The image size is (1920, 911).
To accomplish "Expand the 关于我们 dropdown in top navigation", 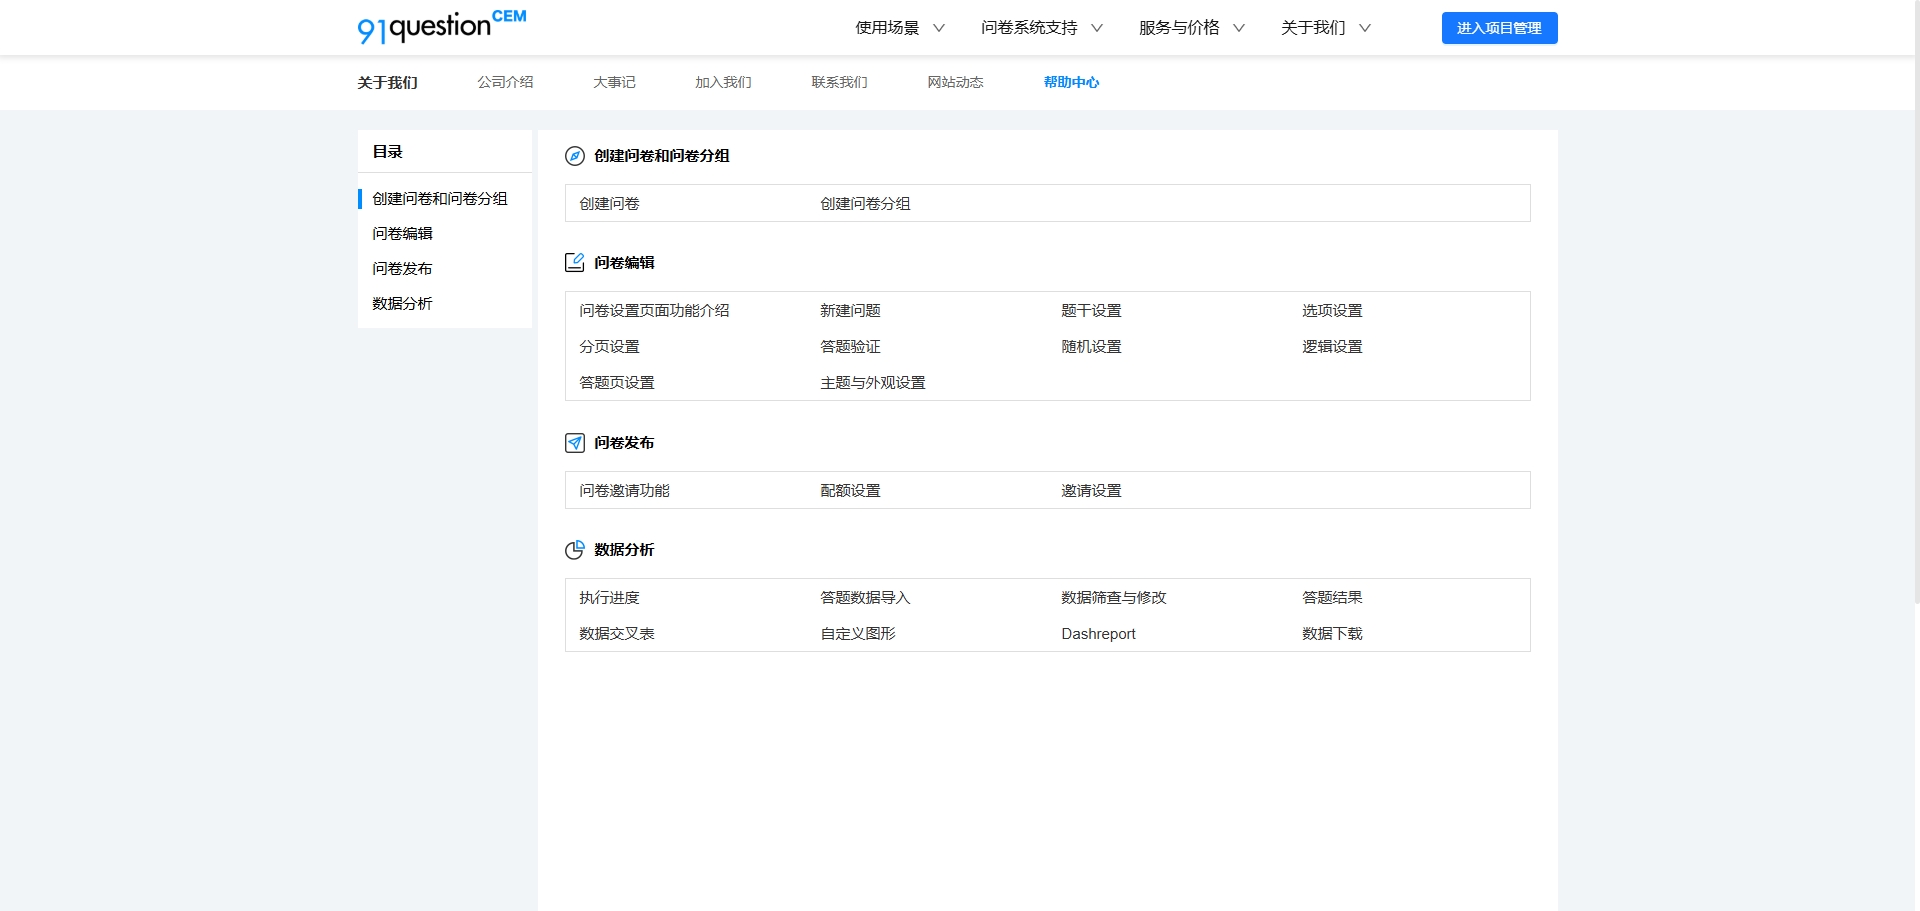I will coord(1325,28).
